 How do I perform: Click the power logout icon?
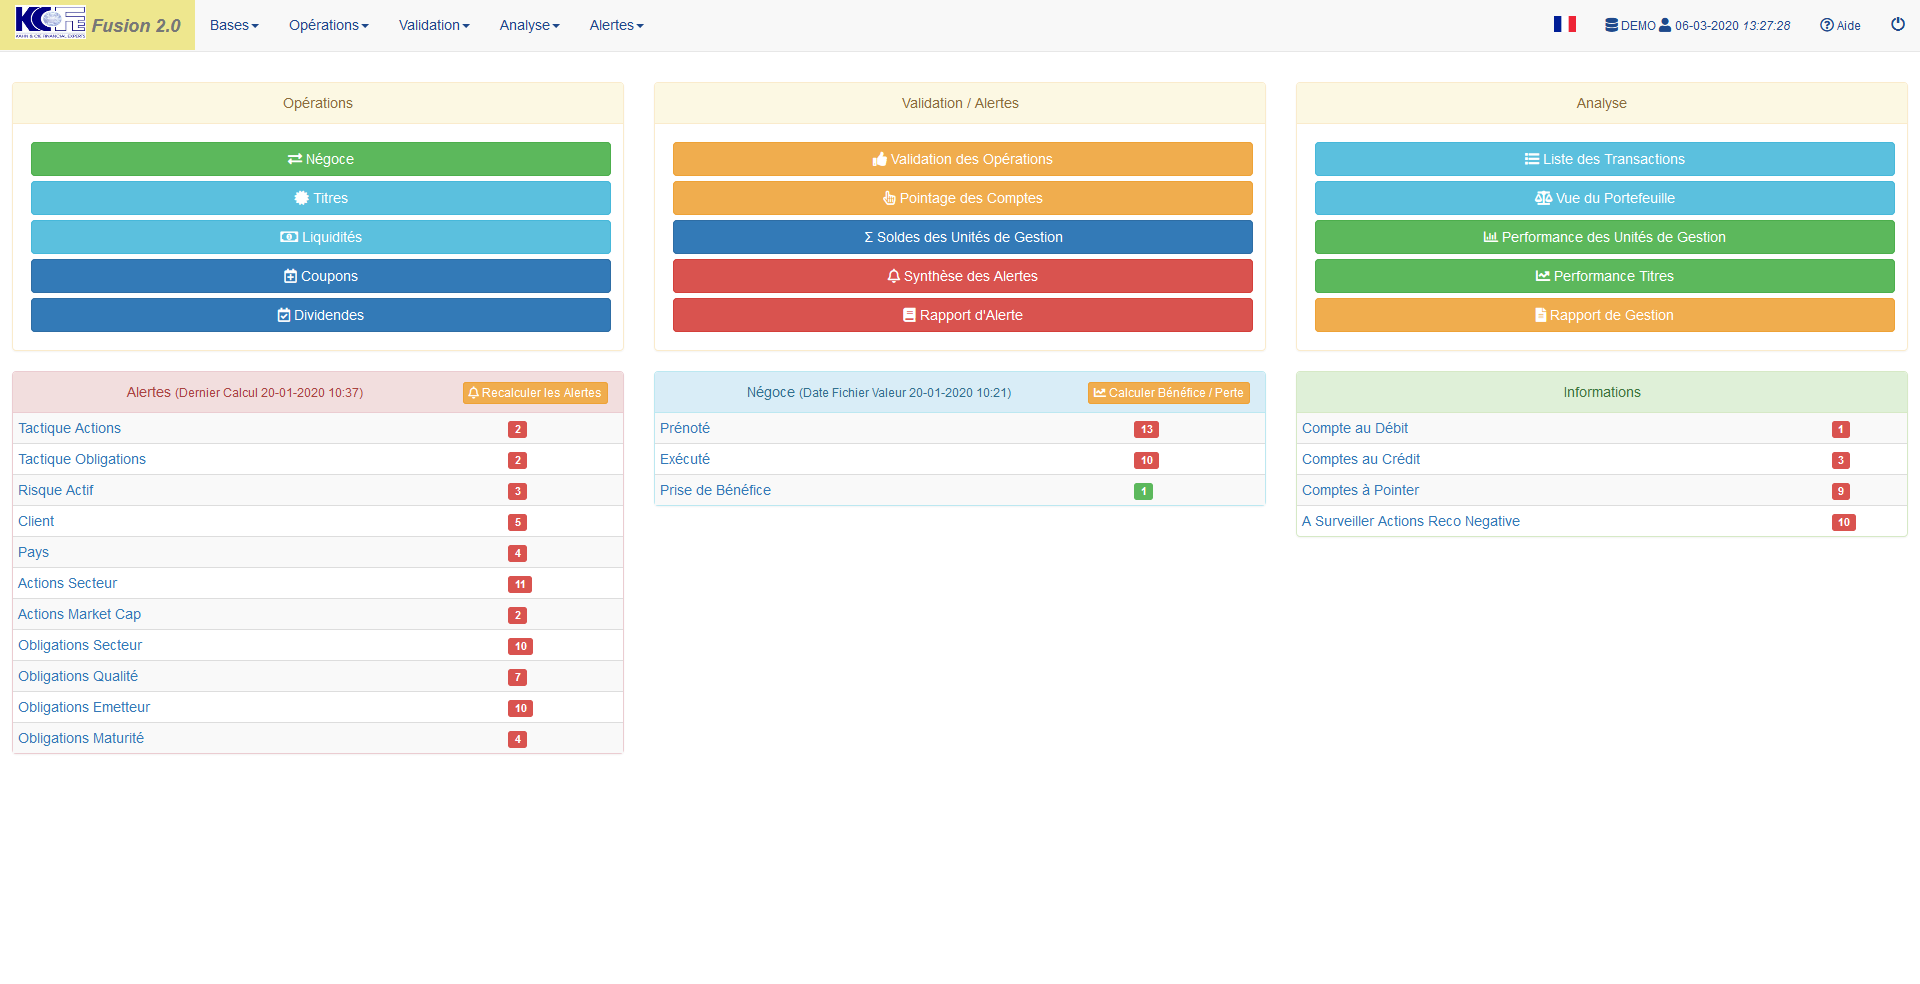click(1897, 25)
